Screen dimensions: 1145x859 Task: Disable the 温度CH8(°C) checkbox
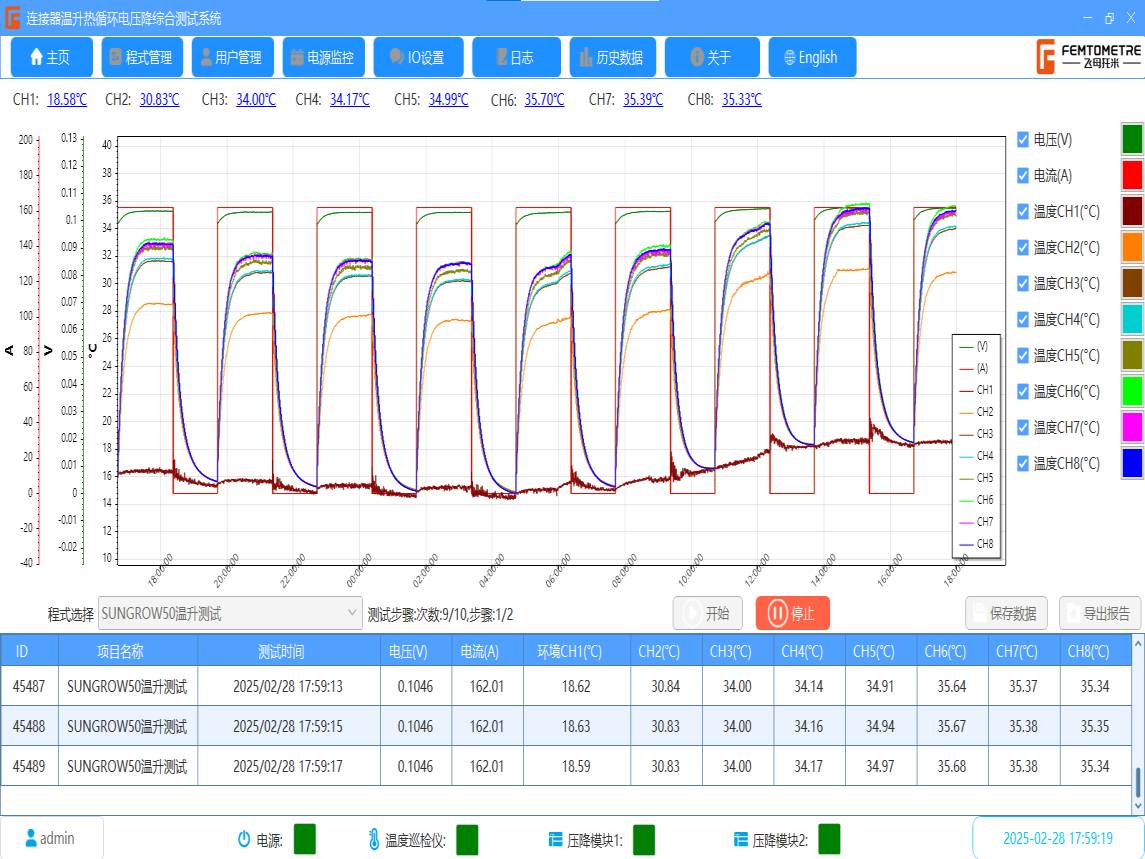tap(1023, 464)
